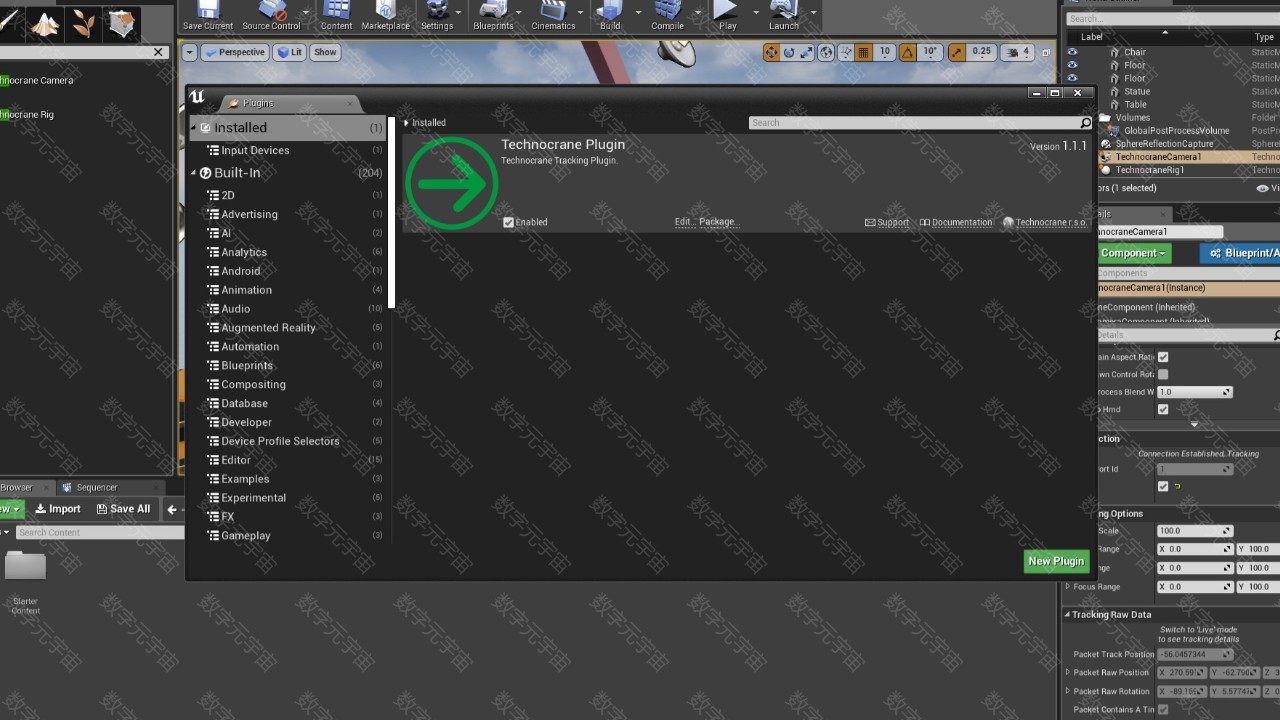Uncheck the Technocrane Plugin Enabled checkbox
Screen dimensions: 1280x720
[508, 222]
